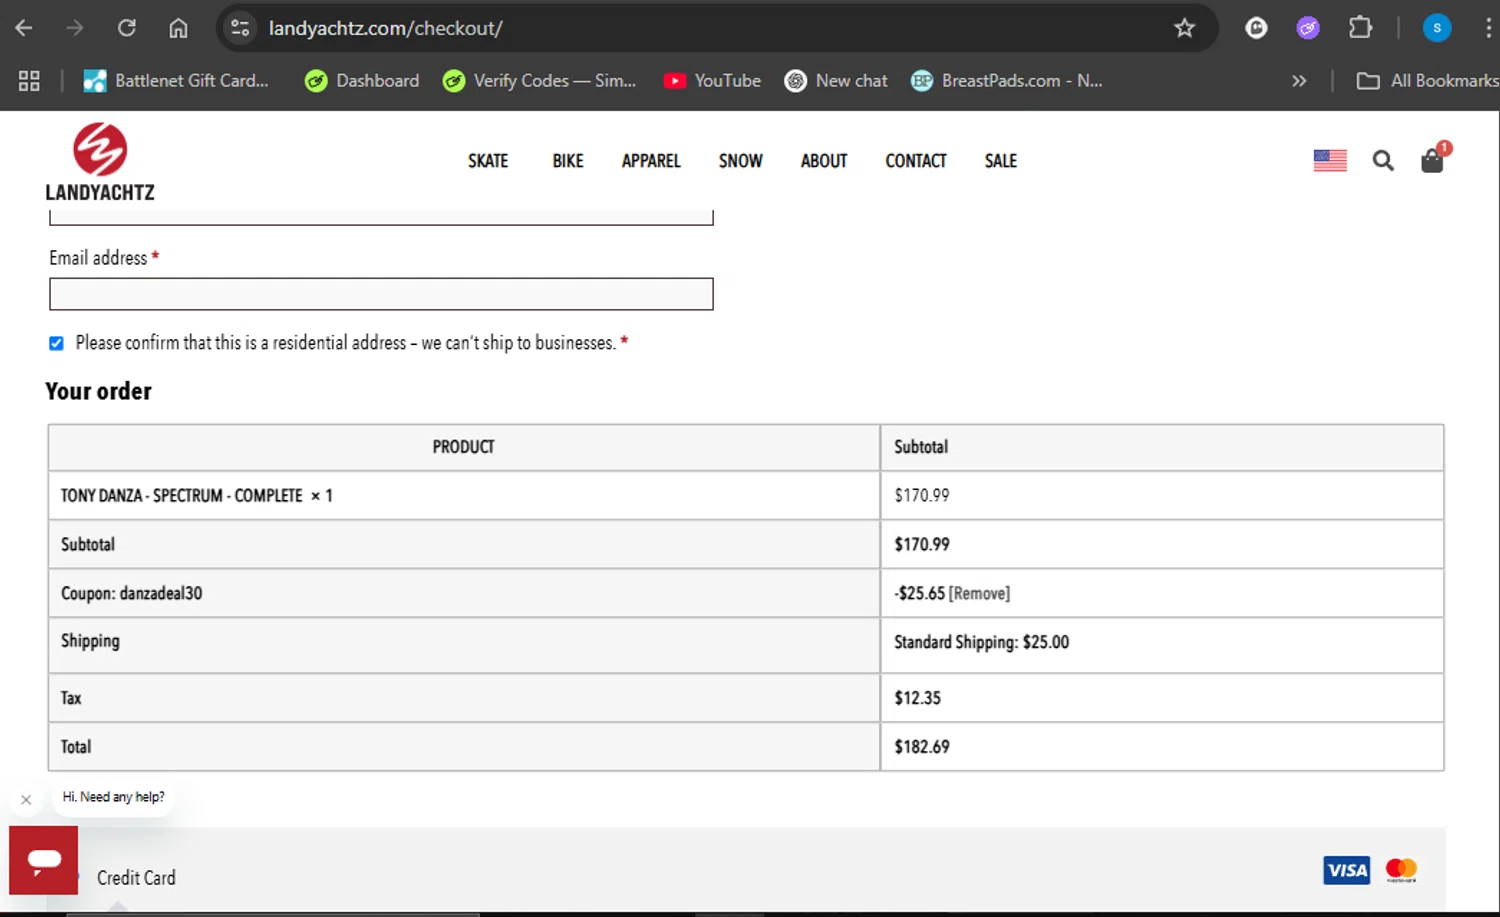The image size is (1500, 917).
Task: Click the browser forward arrow
Action: coord(75,28)
